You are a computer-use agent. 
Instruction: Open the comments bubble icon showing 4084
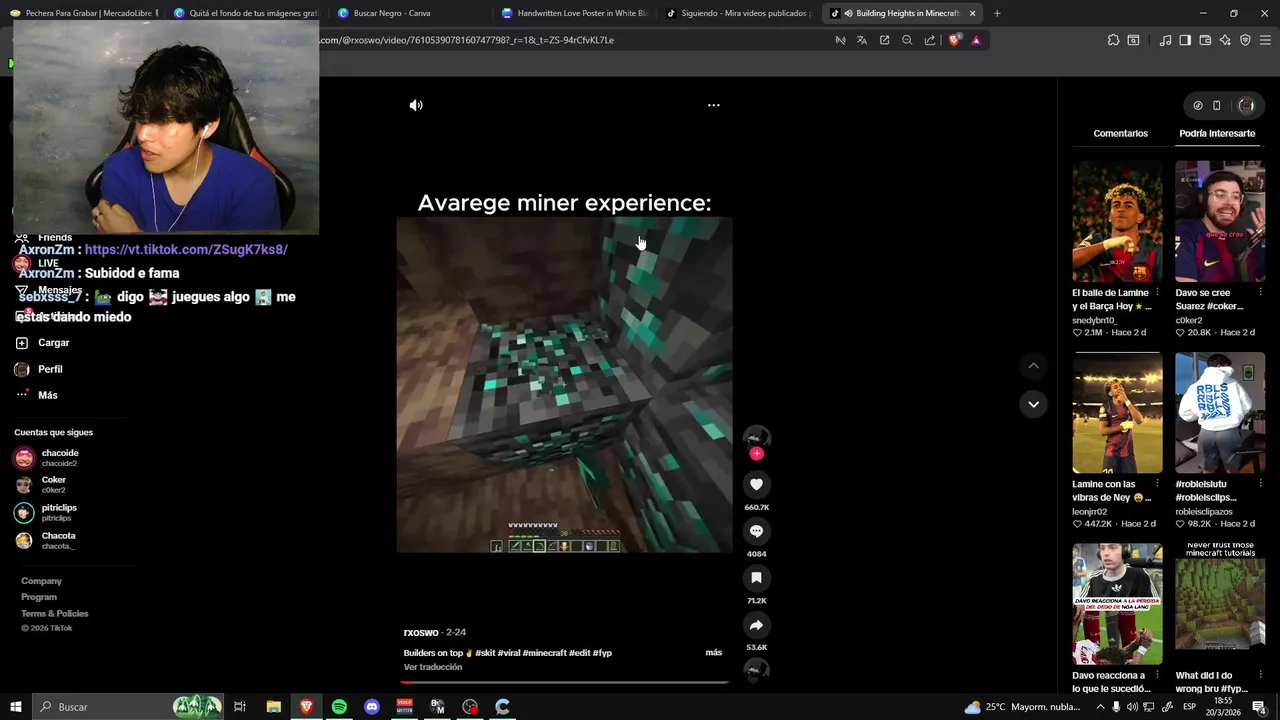(757, 531)
